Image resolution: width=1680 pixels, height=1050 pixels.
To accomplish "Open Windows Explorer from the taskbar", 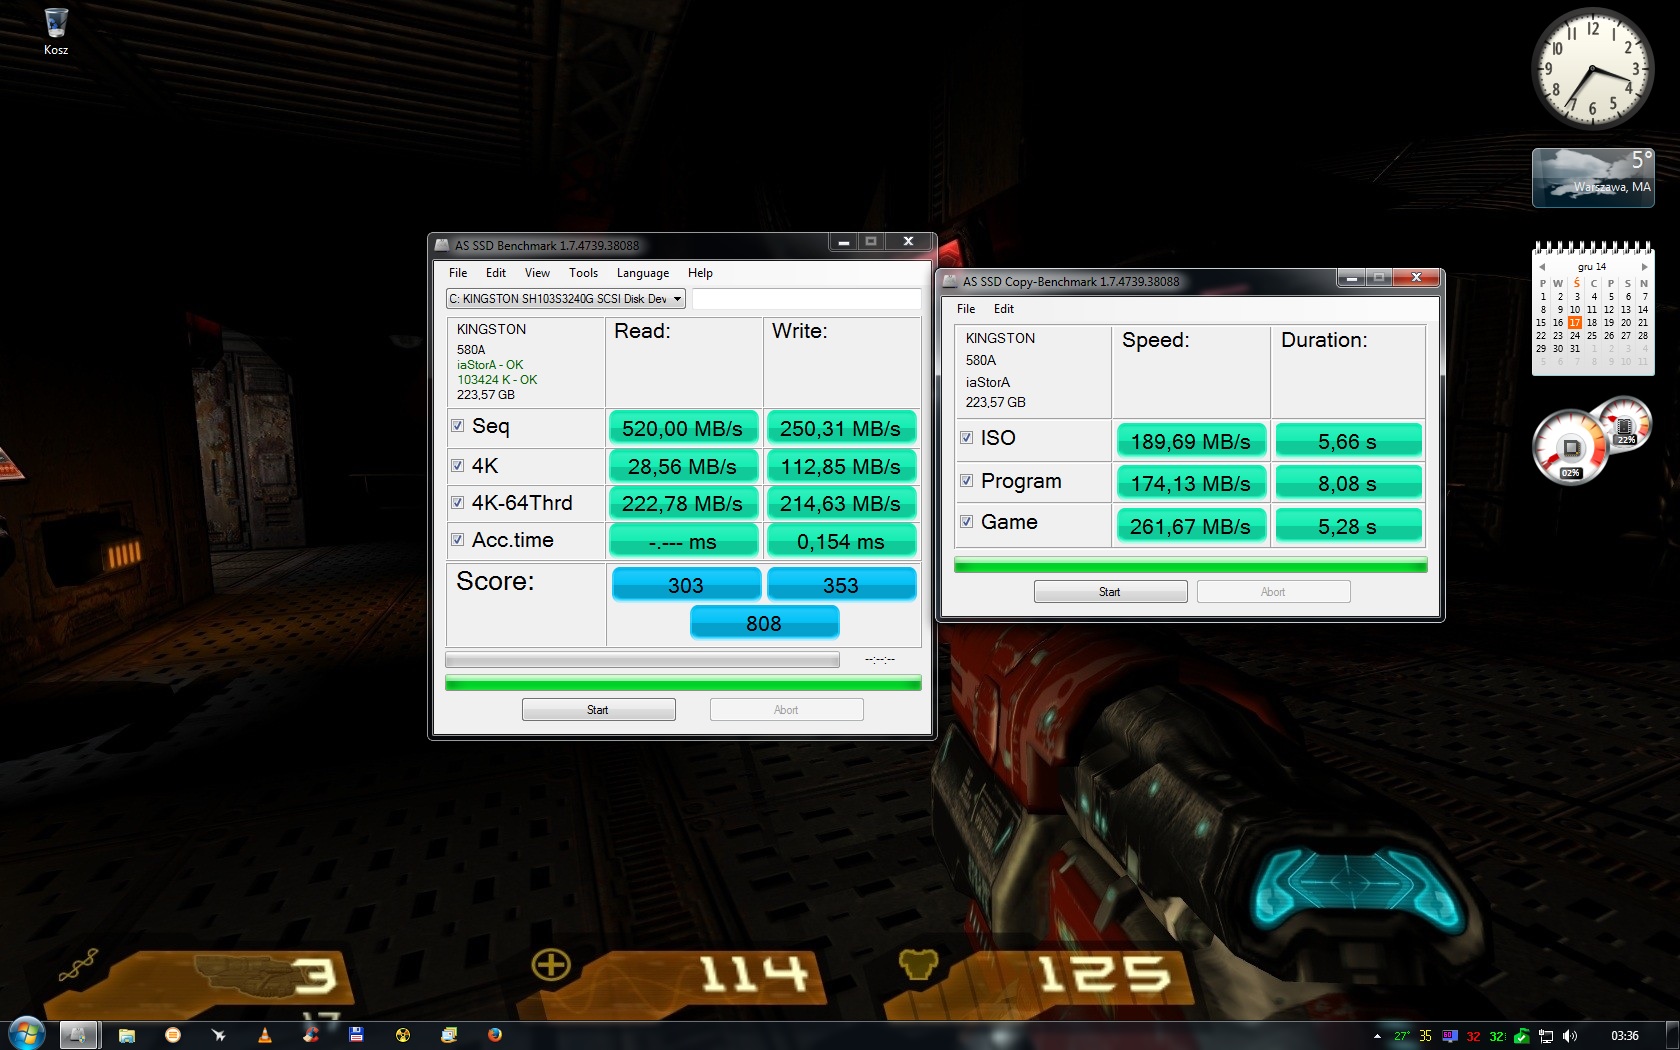I will (x=127, y=1035).
